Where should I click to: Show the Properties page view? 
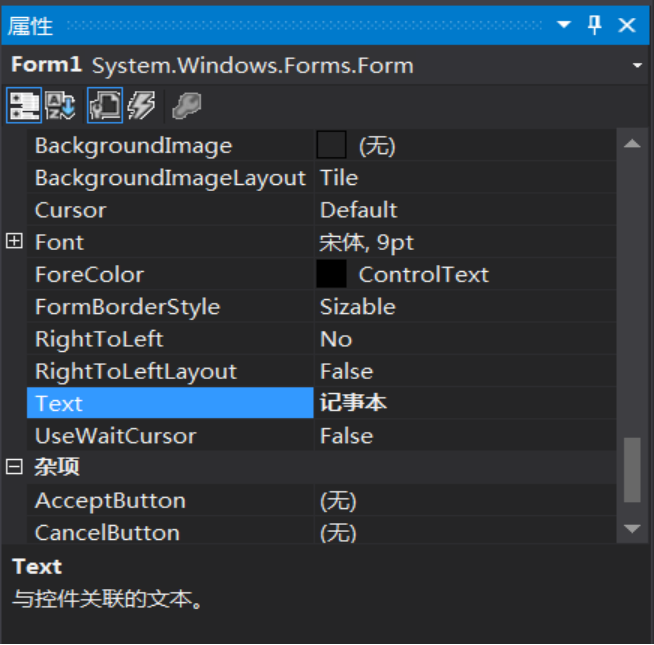[x=104, y=106]
